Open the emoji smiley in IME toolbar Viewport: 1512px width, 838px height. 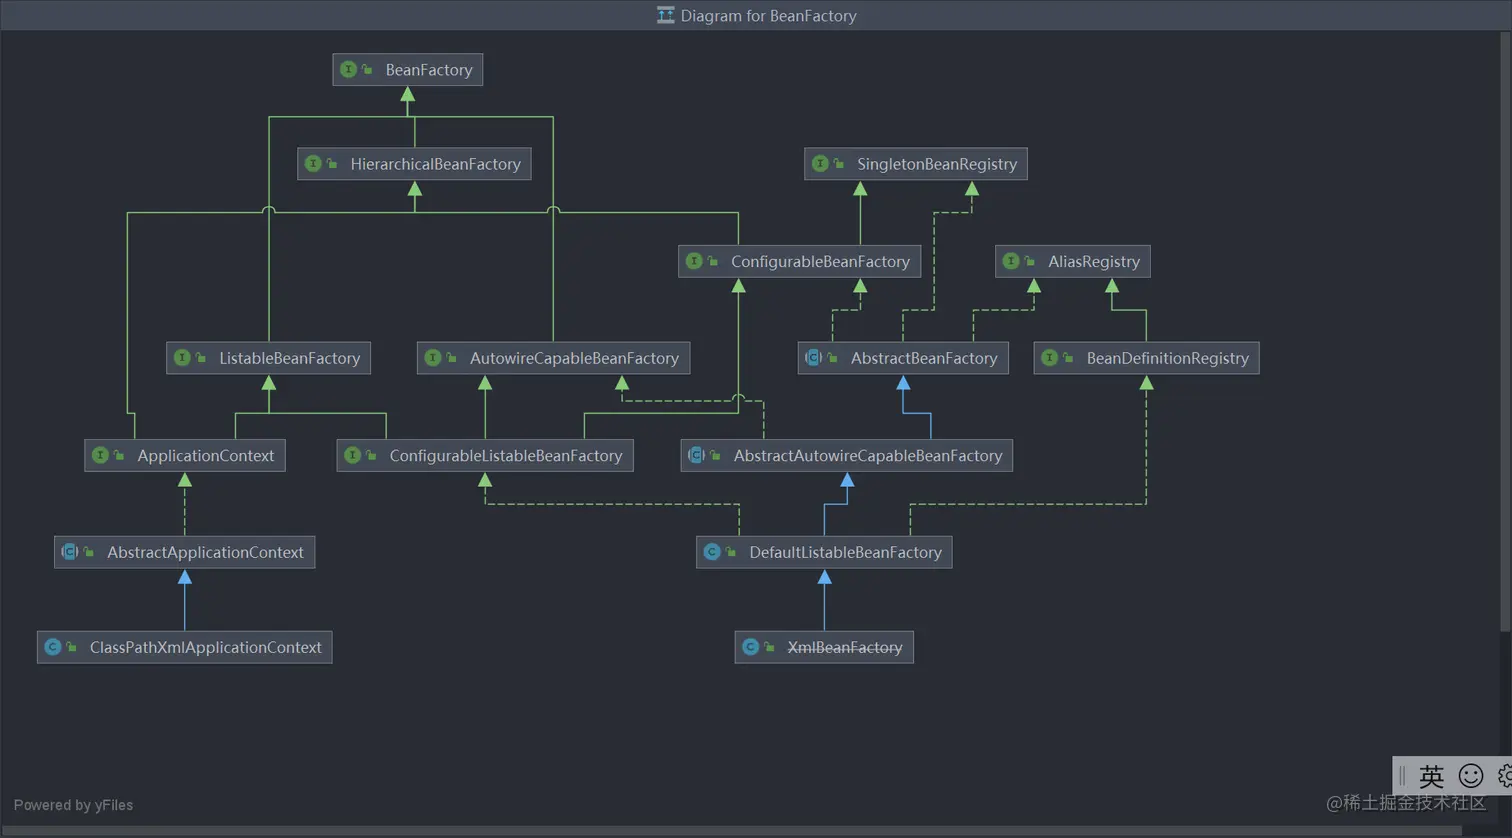point(1471,776)
